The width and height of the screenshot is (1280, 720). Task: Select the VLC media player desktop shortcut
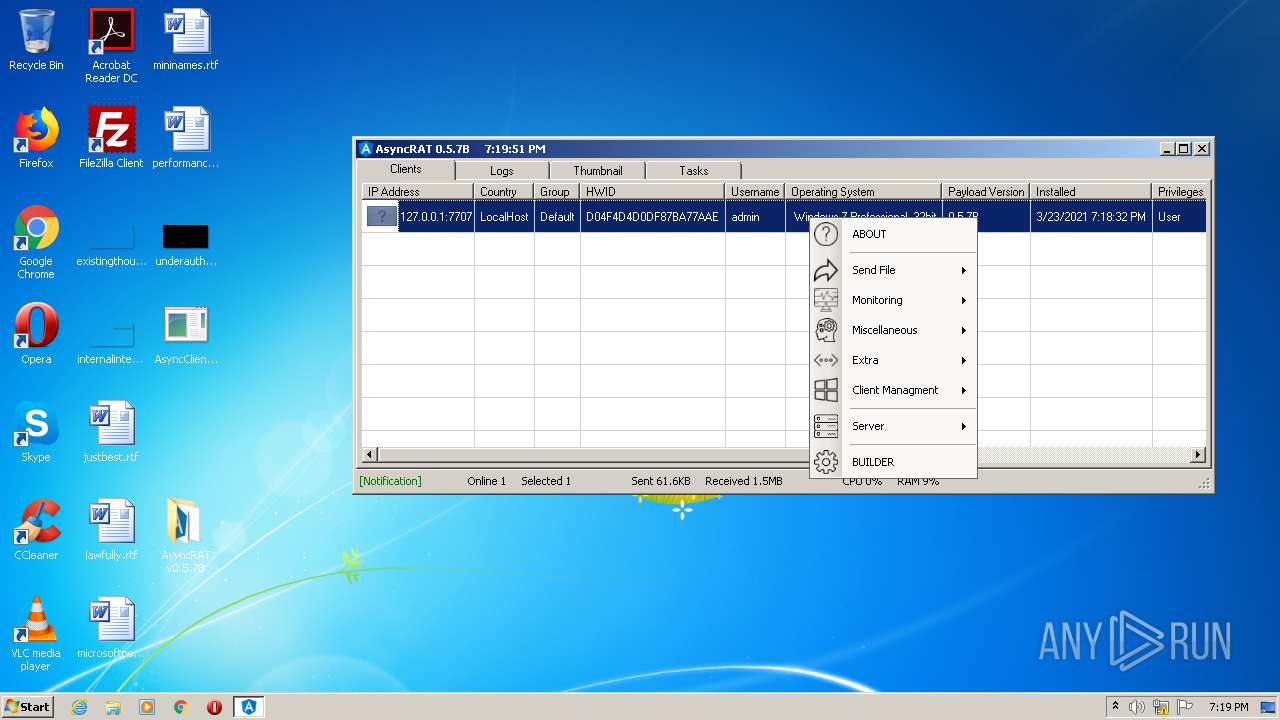point(36,634)
